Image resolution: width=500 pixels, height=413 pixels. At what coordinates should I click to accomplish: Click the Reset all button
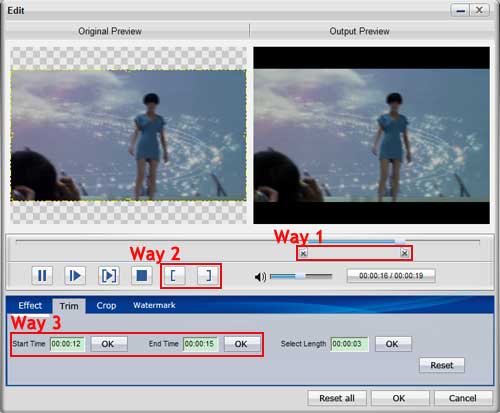(337, 398)
